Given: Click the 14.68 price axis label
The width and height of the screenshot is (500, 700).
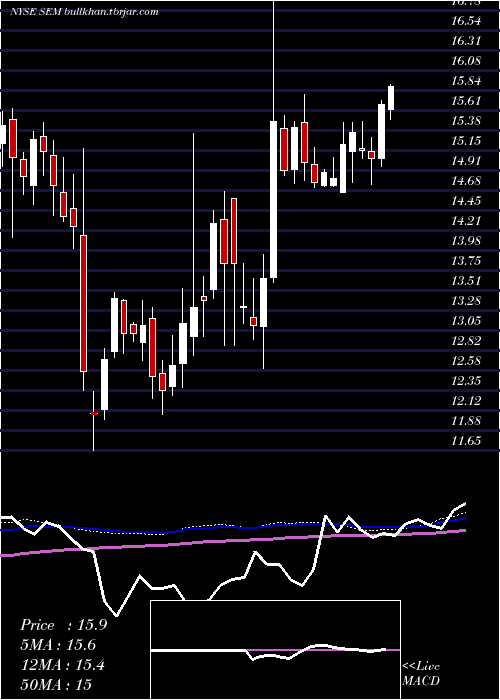Looking at the screenshot, I should pos(466,181).
